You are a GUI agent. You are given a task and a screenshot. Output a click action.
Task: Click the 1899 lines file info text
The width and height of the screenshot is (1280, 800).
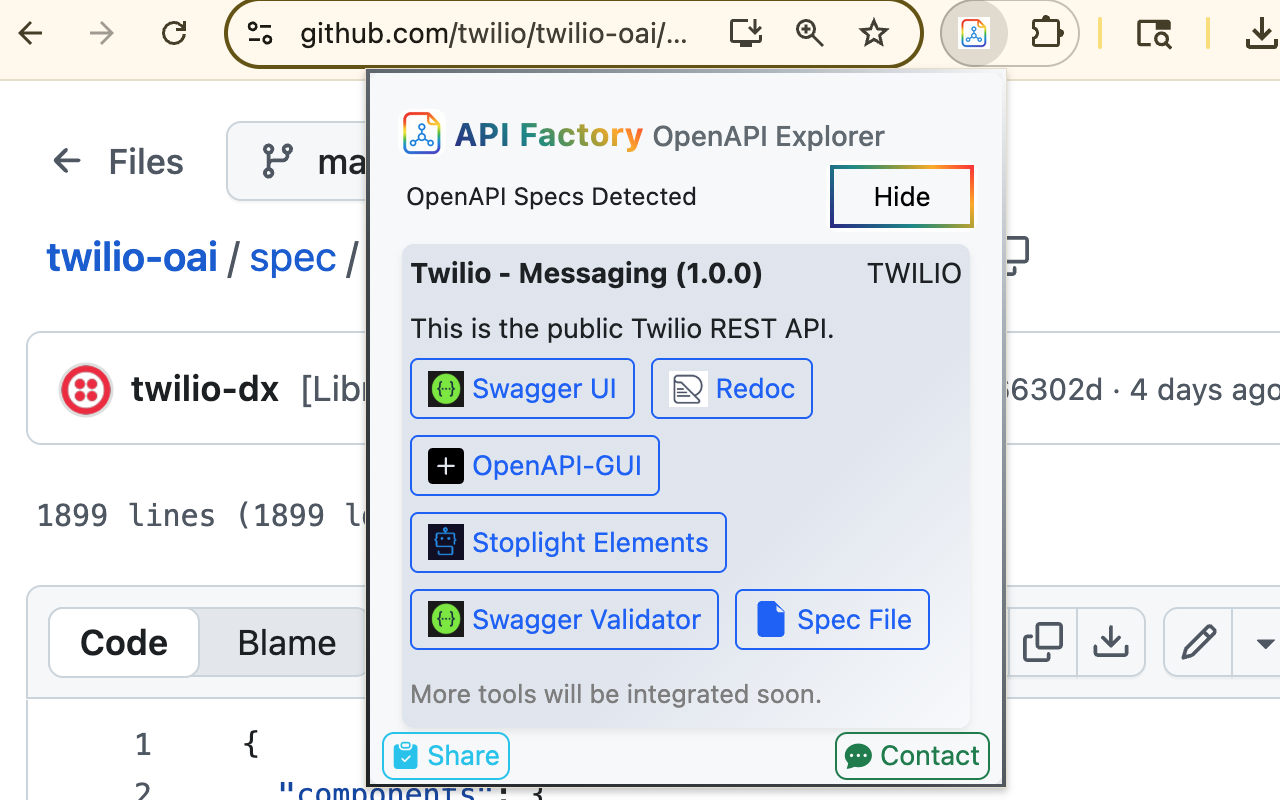click(202, 516)
